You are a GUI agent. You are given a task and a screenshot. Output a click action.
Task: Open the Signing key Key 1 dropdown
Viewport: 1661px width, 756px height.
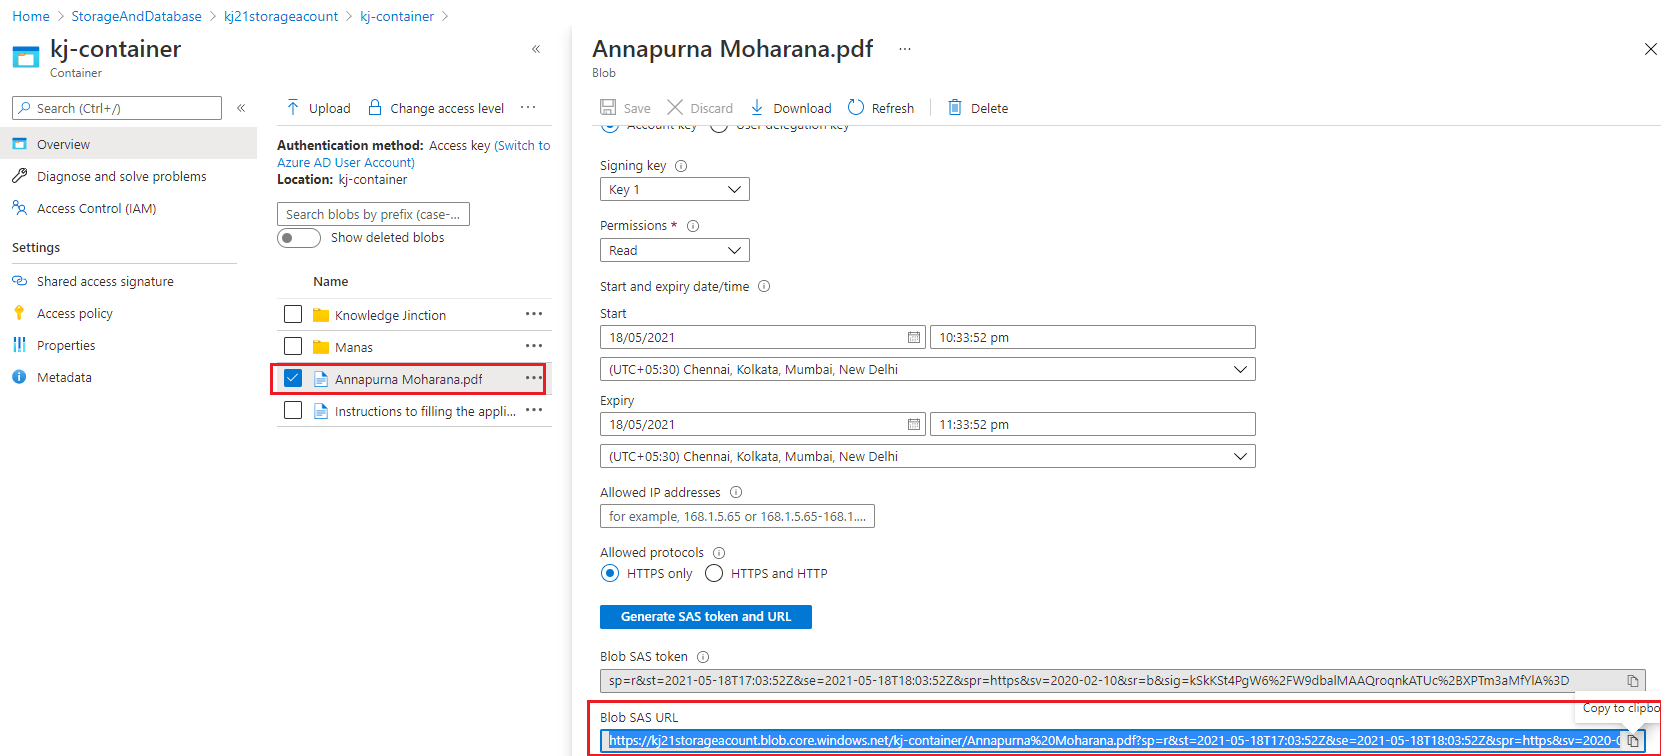coord(675,189)
